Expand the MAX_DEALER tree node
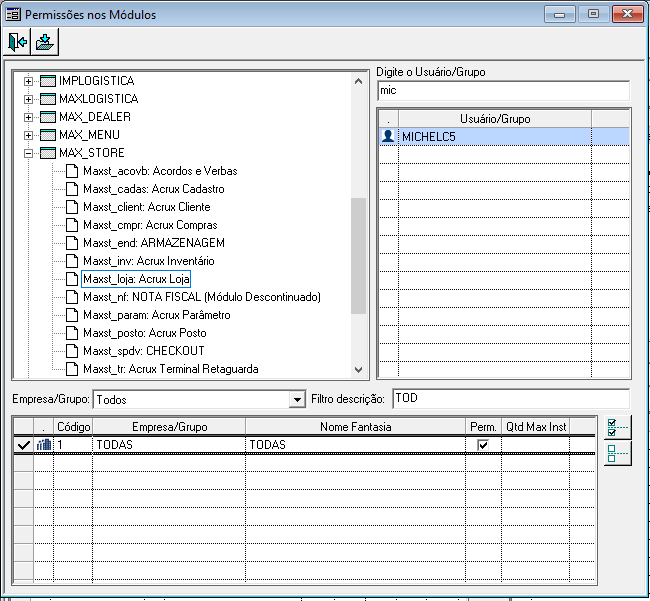 (28, 117)
